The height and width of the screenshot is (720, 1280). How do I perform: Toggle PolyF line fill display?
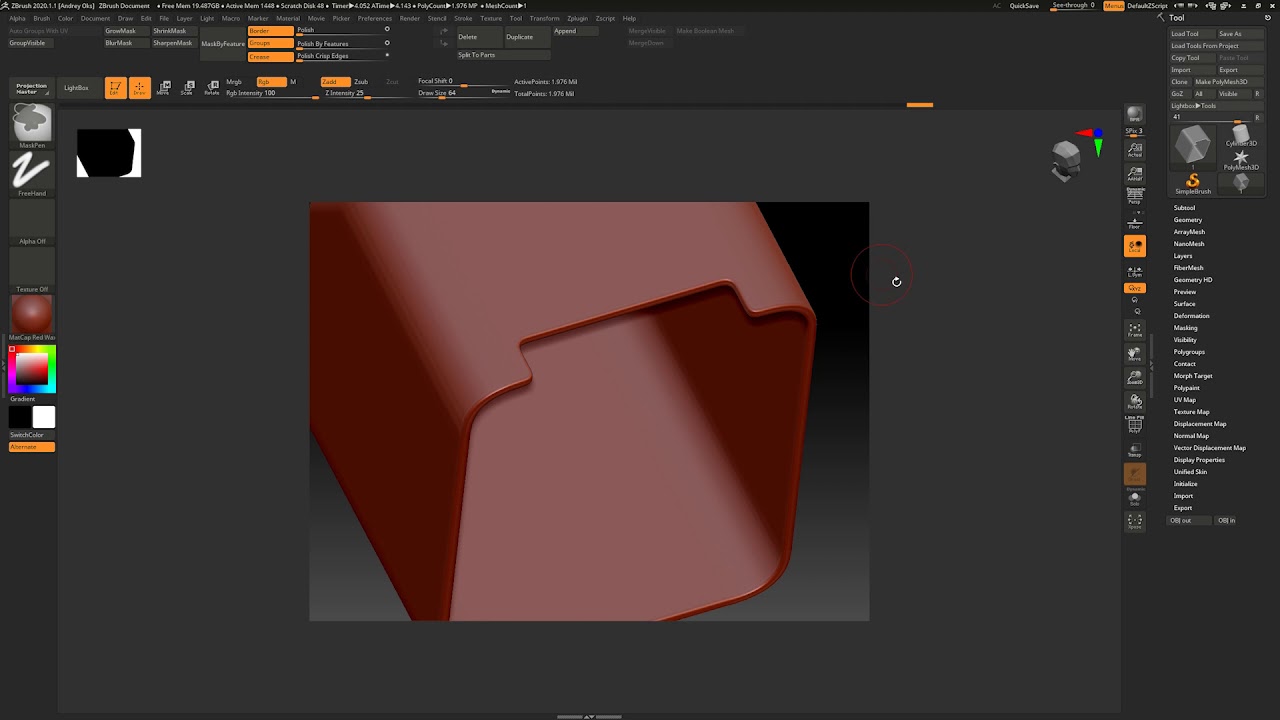pyautogui.click(x=1134, y=424)
